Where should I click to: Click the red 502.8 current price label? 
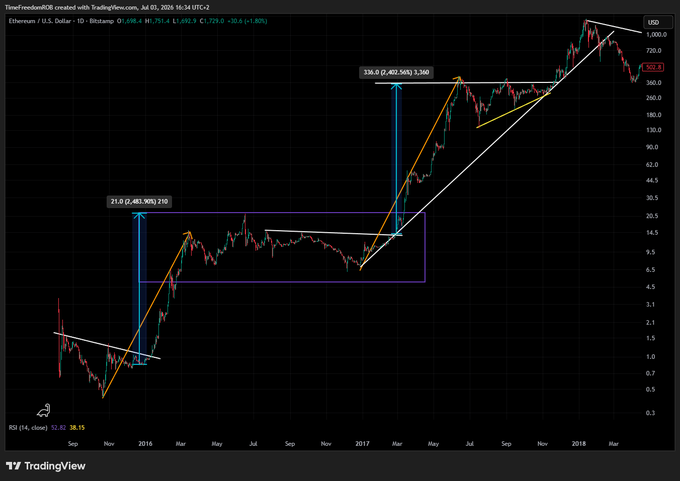(653, 67)
